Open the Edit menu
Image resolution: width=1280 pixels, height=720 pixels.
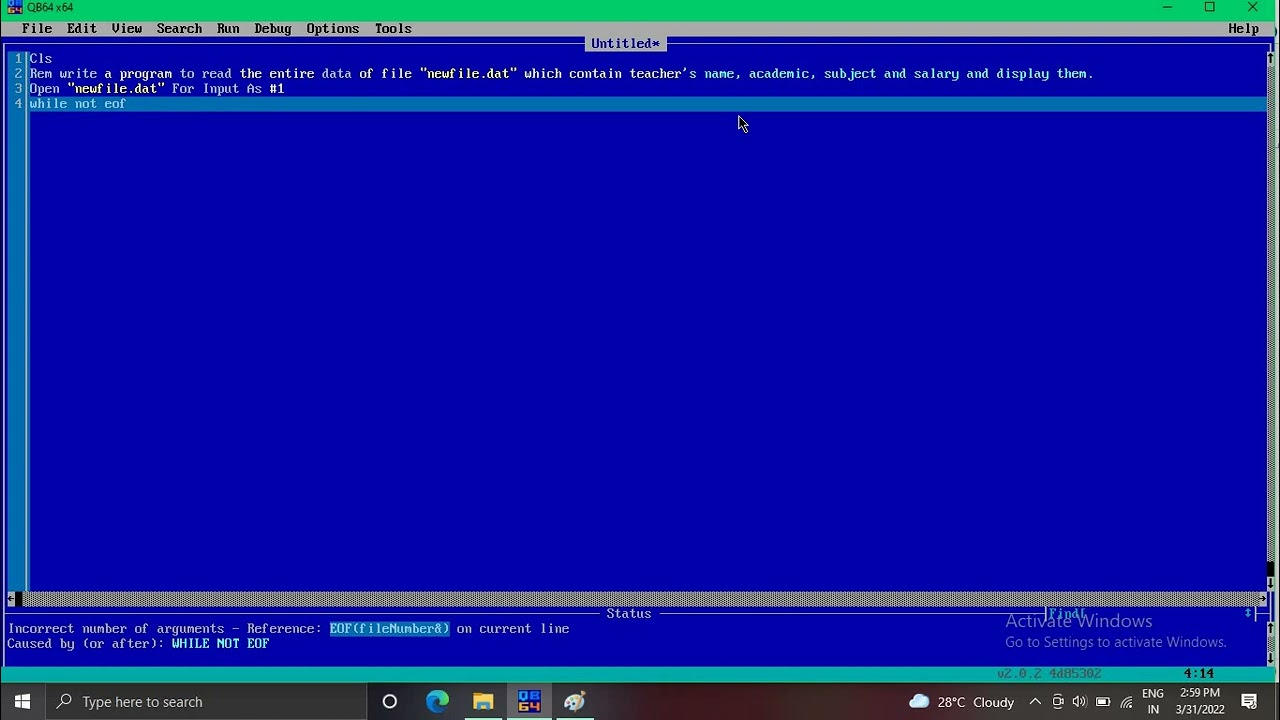(82, 29)
